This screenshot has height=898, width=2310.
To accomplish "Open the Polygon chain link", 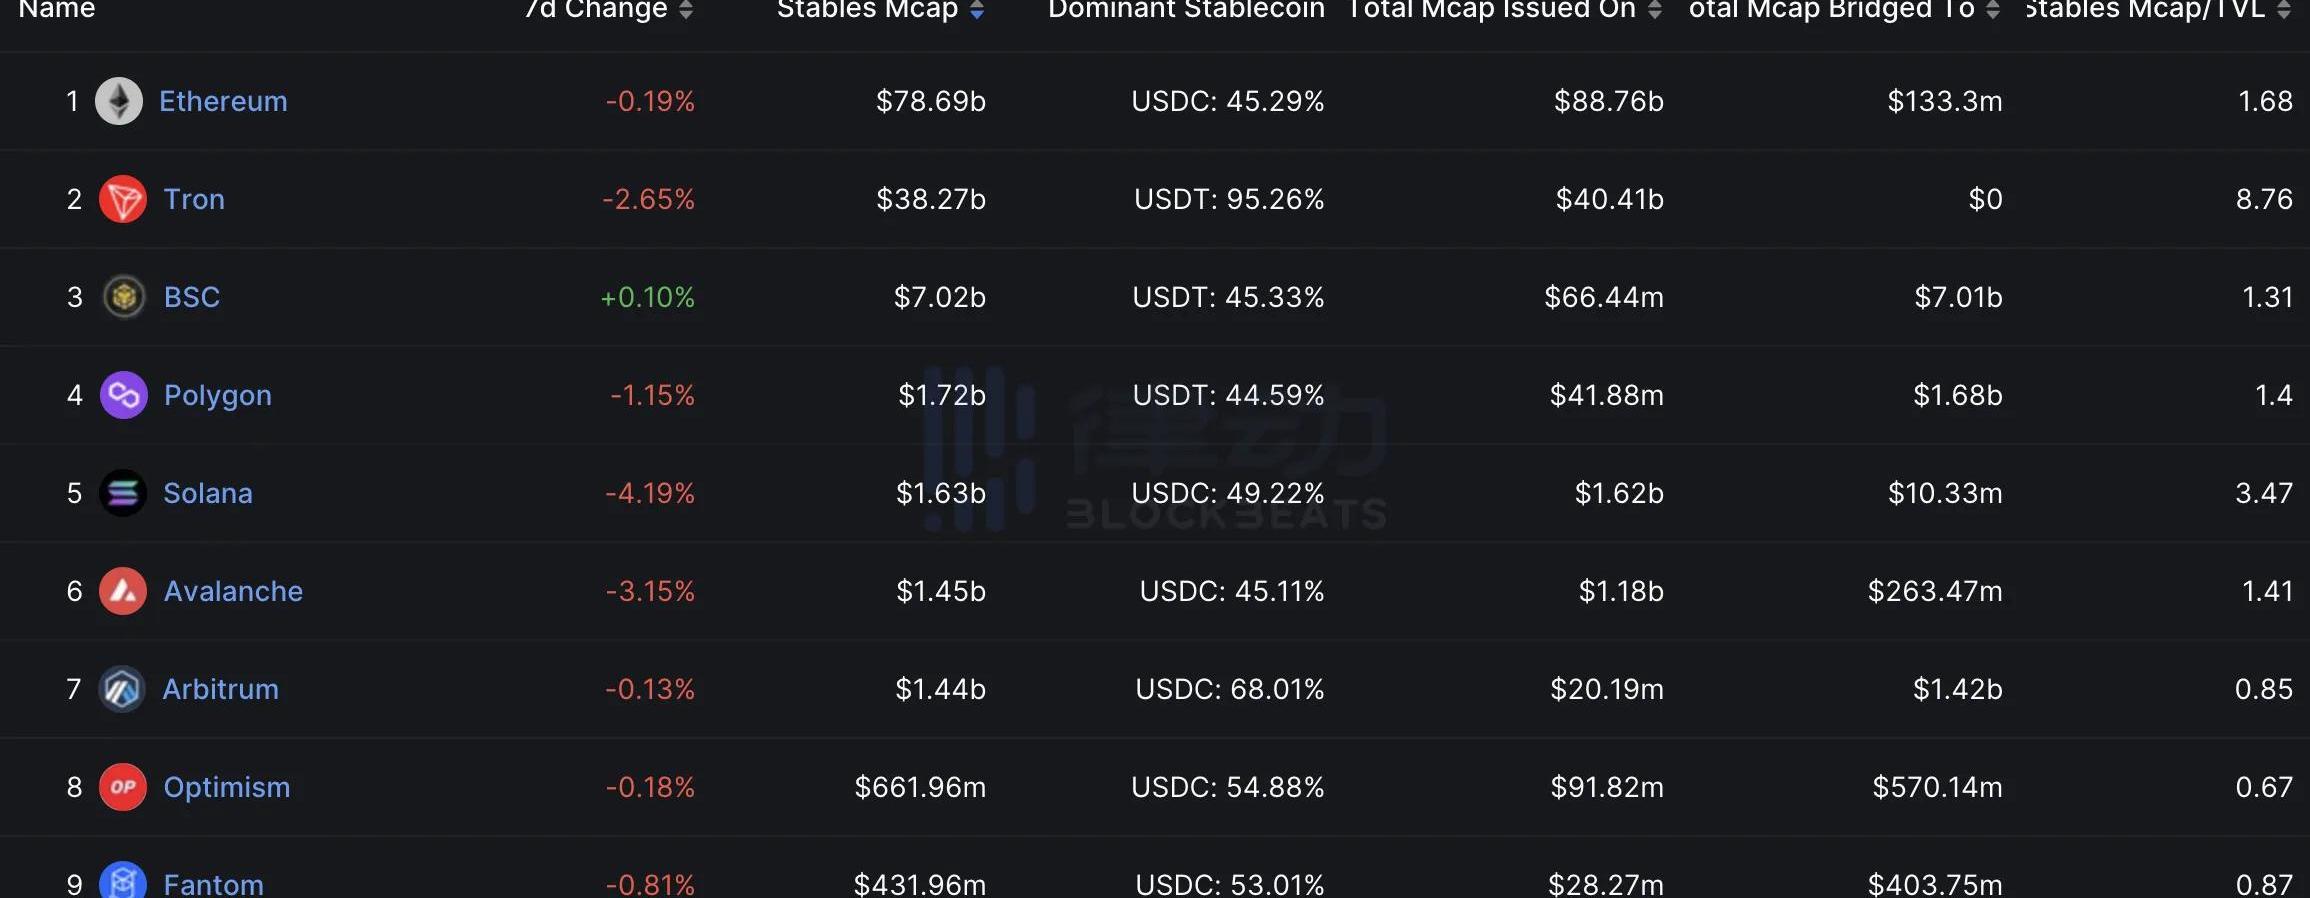I will 217,395.
